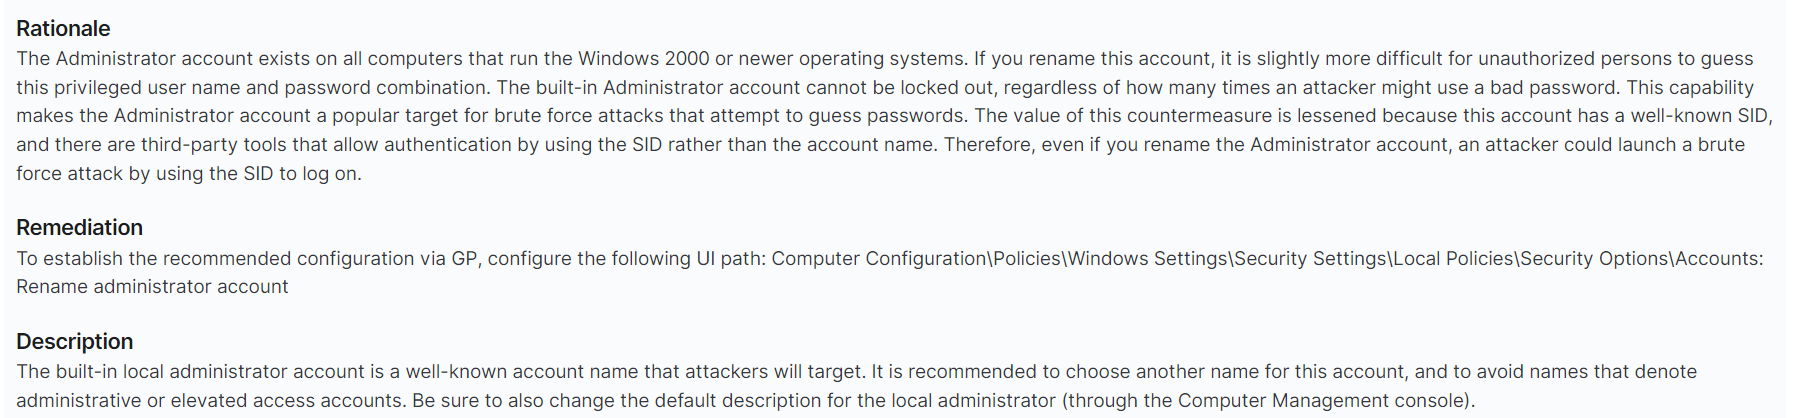Click the "Windows Settings" path segment
The height and width of the screenshot is (418, 1794).
(x=1148, y=259)
